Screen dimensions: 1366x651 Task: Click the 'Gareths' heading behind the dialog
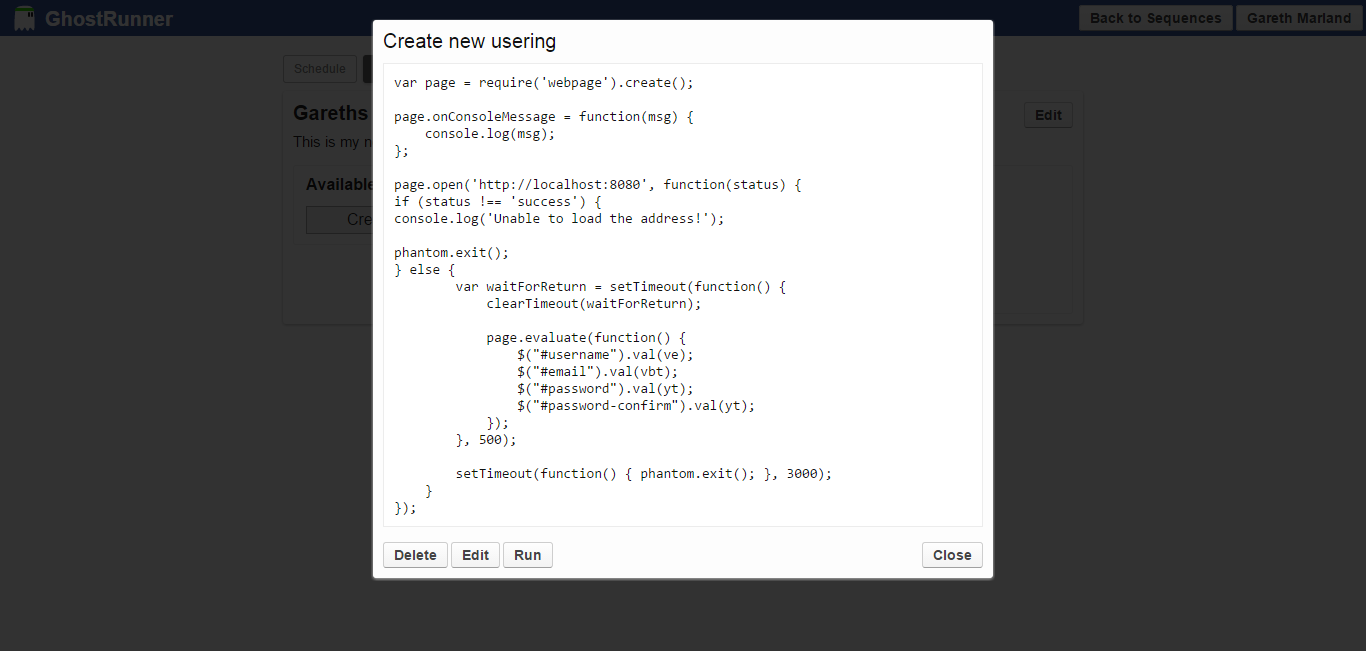[331, 114]
